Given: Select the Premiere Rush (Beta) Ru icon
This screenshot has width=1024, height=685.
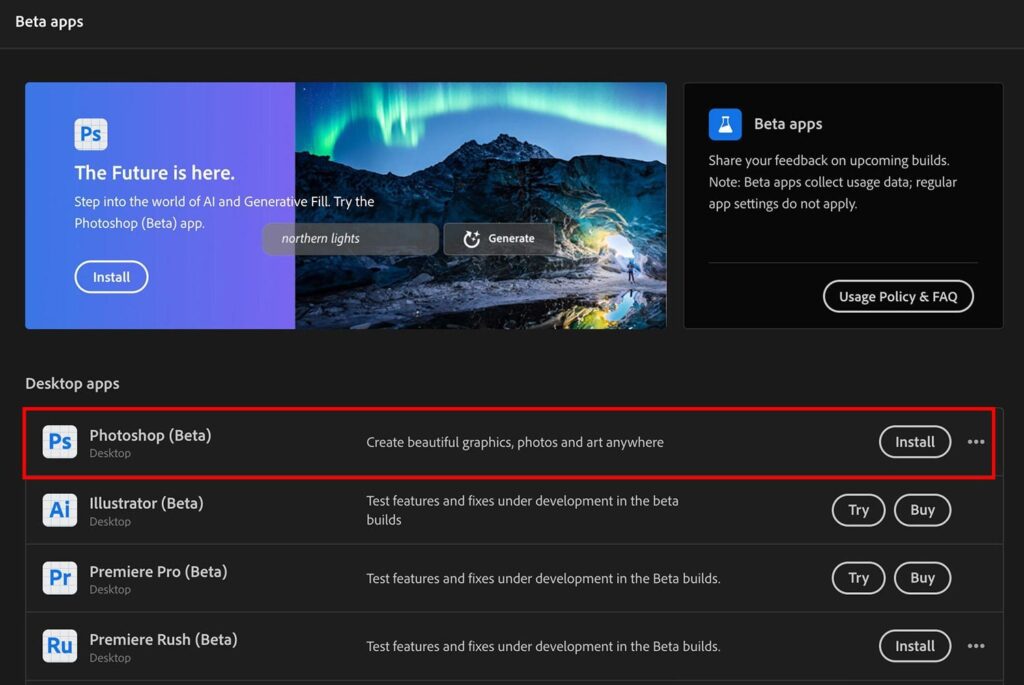Looking at the screenshot, I should 60,646.
